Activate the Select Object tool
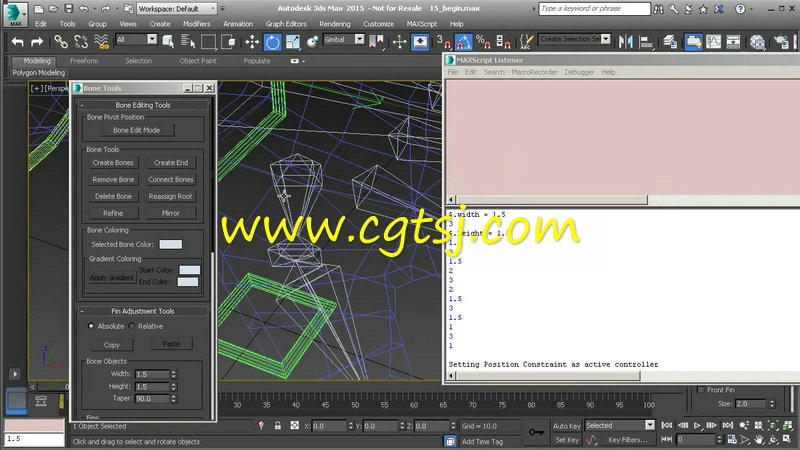This screenshot has width=800, height=450. click(168, 42)
